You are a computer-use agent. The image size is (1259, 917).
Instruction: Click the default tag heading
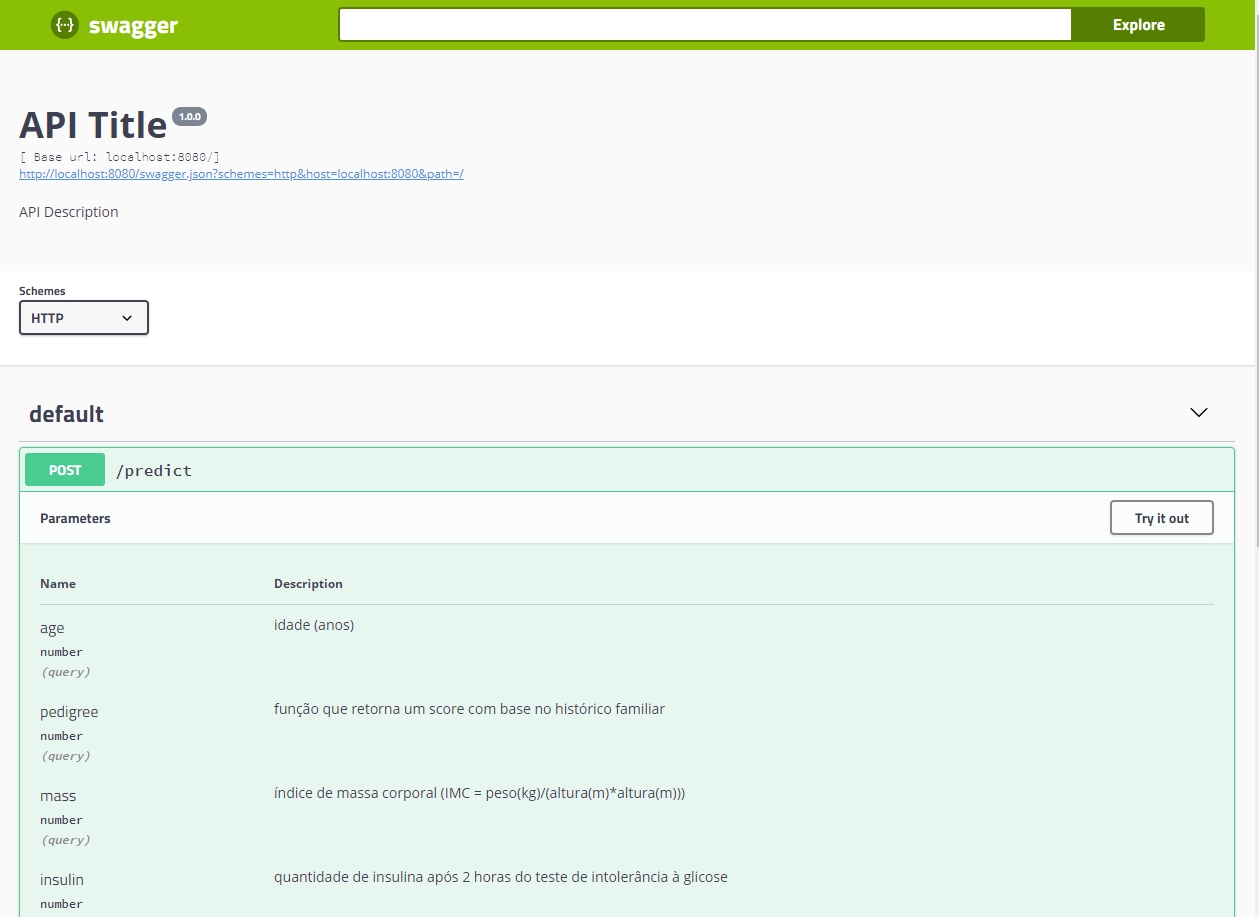pyautogui.click(x=67, y=414)
